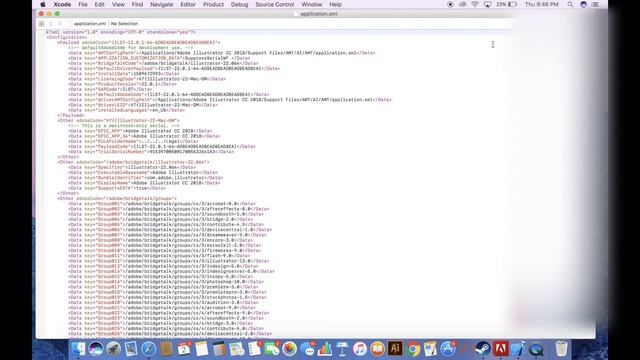This screenshot has width=640, height=360.
Task: Click the 23% battery indicator
Action: pyautogui.click(x=507, y=4)
